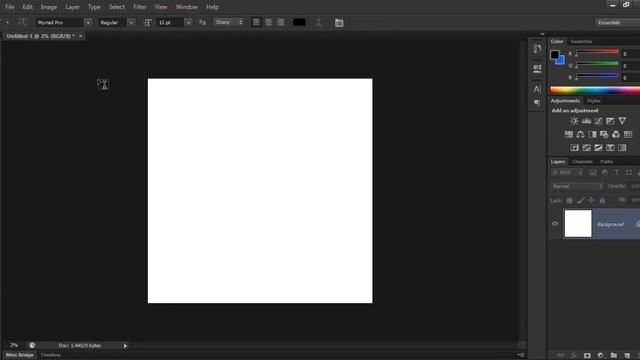Open the Window menu
This screenshot has width=640, height=360.
187,7
